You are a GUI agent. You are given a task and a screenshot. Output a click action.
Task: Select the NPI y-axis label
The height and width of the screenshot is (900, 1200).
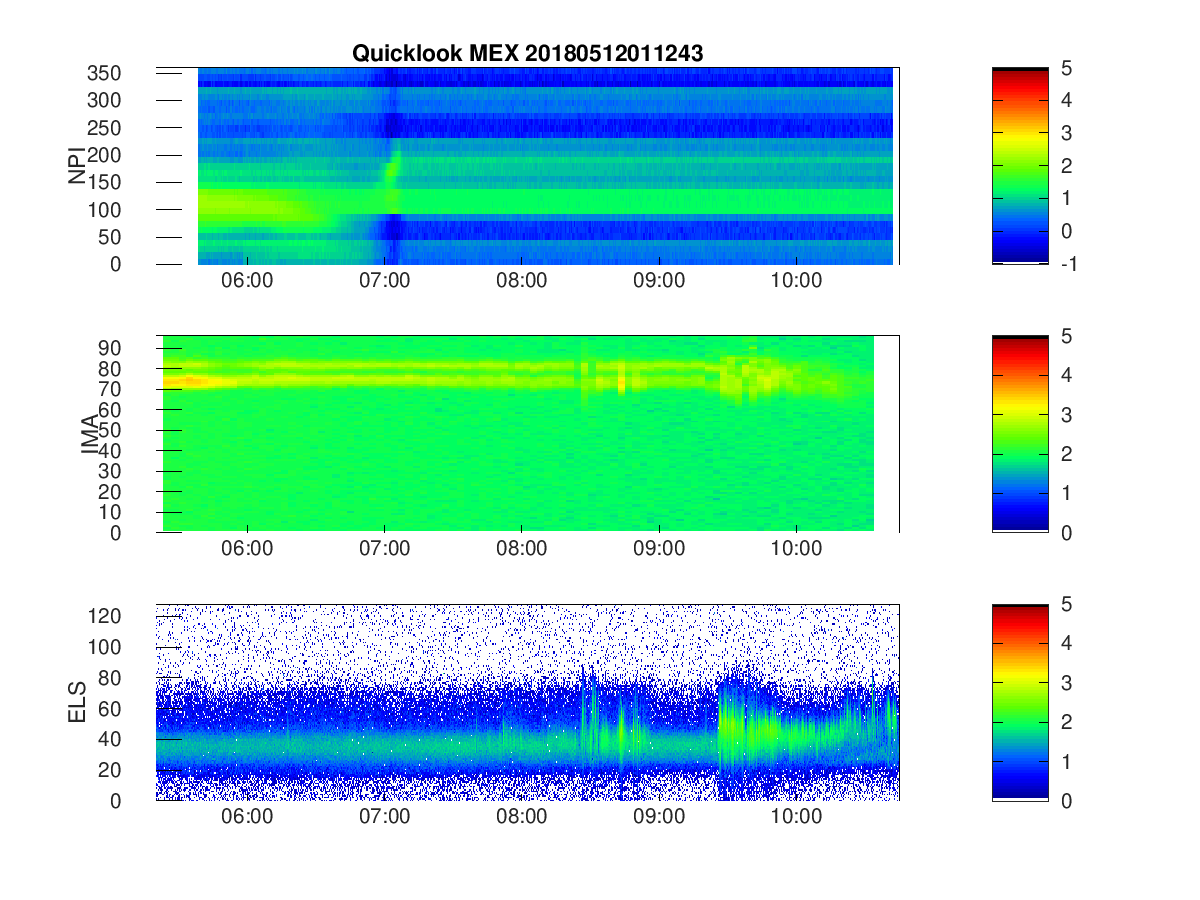[76, 167]
